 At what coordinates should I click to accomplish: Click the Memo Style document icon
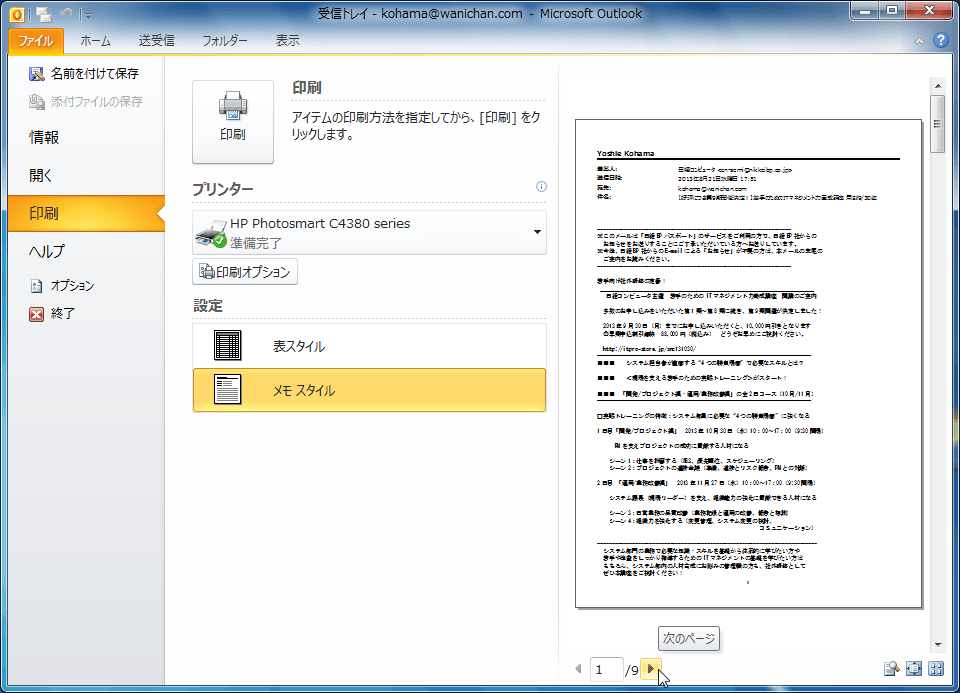pos(228,389)
